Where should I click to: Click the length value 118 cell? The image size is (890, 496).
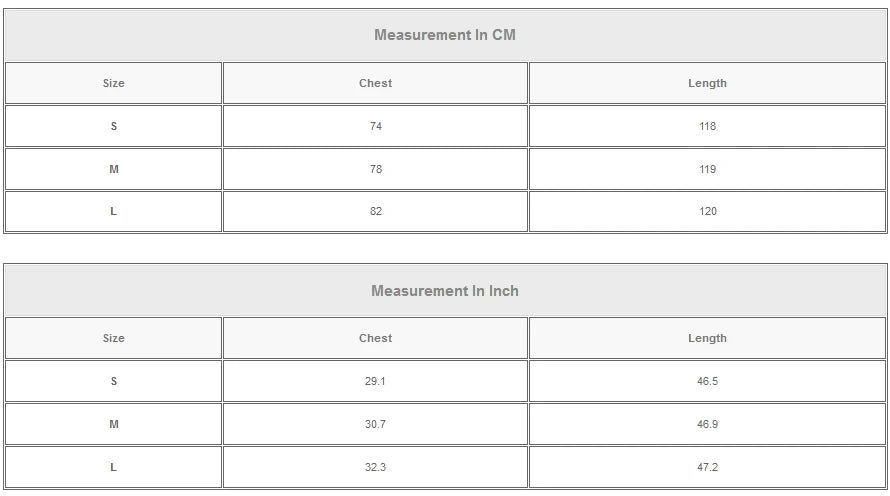coord(707,126)
